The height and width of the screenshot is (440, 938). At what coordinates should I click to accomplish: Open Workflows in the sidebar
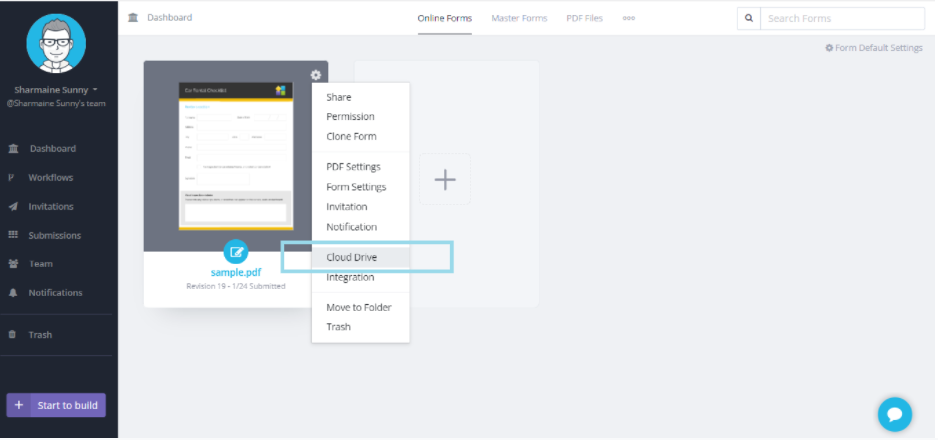(x=50, y=178)
